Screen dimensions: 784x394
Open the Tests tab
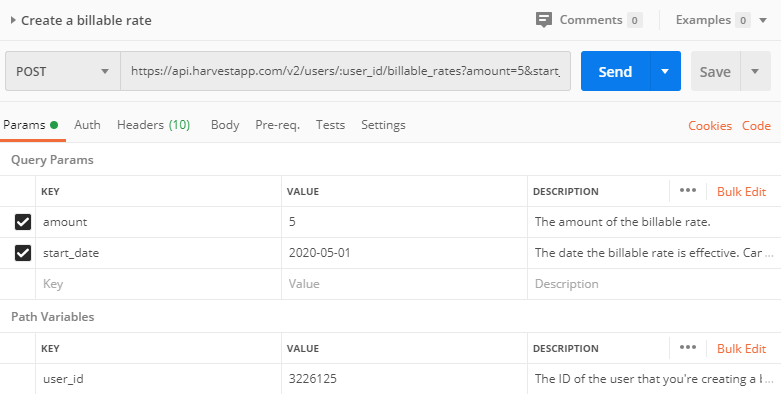click(x=330, y=125)
